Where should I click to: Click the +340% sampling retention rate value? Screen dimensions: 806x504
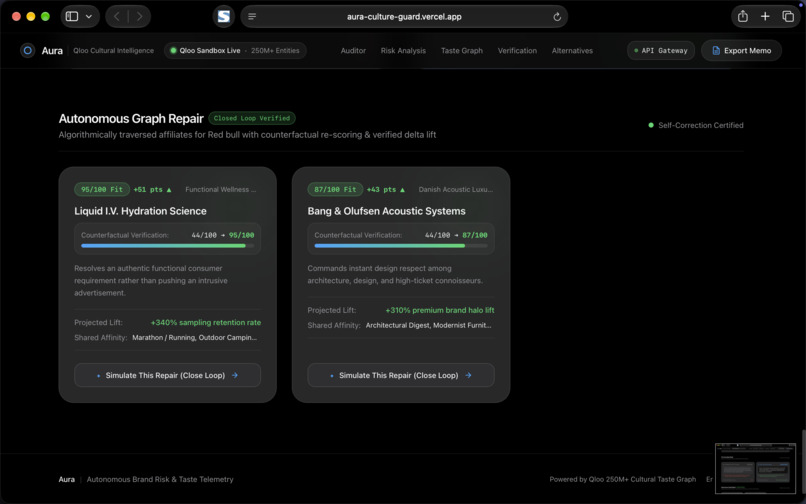206,322
